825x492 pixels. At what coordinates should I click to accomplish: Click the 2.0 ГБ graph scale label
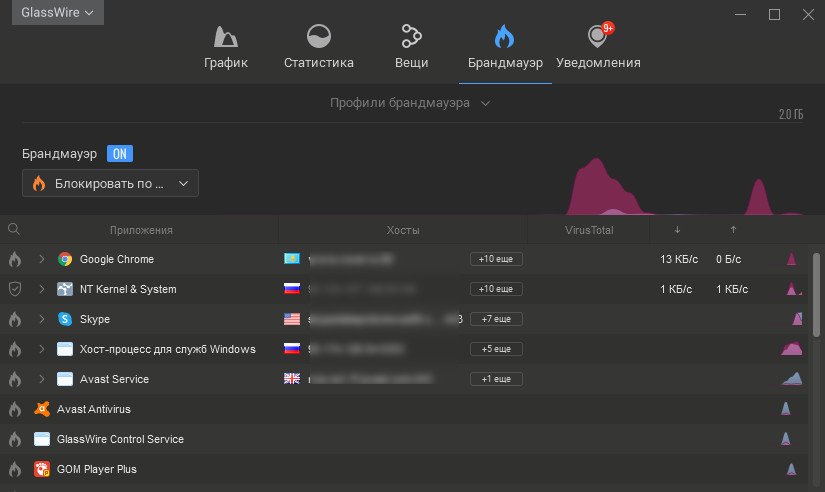click(791, 114)
